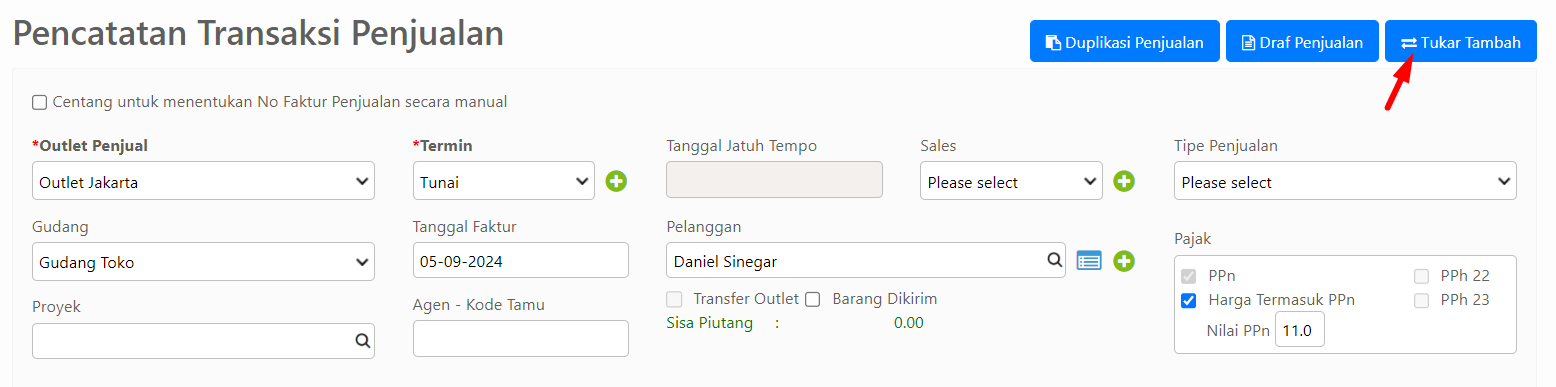Screen dimensions: 1556x387
Task: Uncheck Harga Termasuk PPn option
Action: pos(1188,300)
